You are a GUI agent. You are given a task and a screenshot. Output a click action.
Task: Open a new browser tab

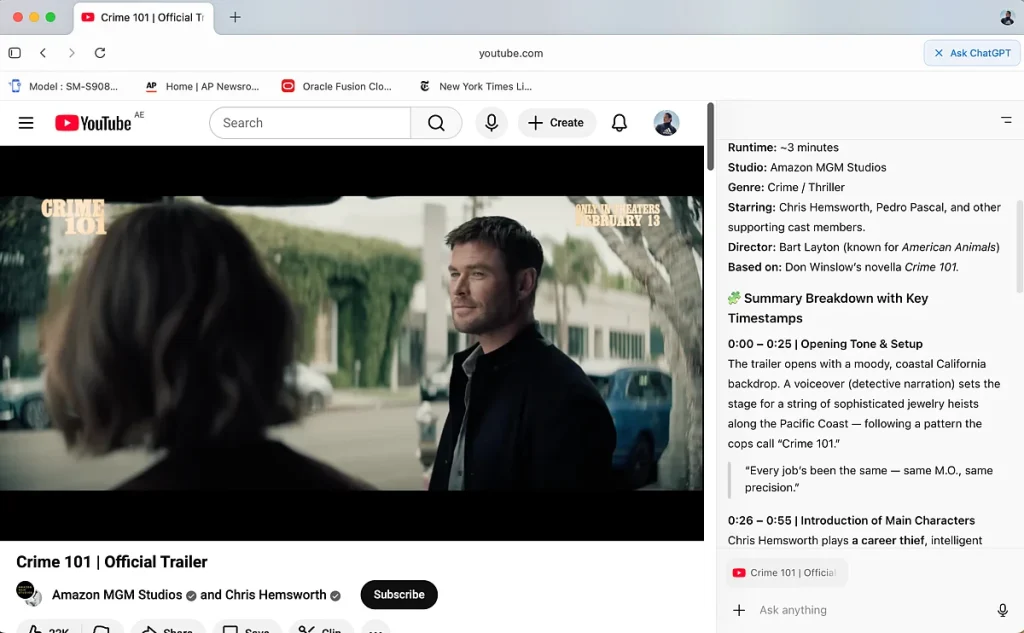pos(235,17)
